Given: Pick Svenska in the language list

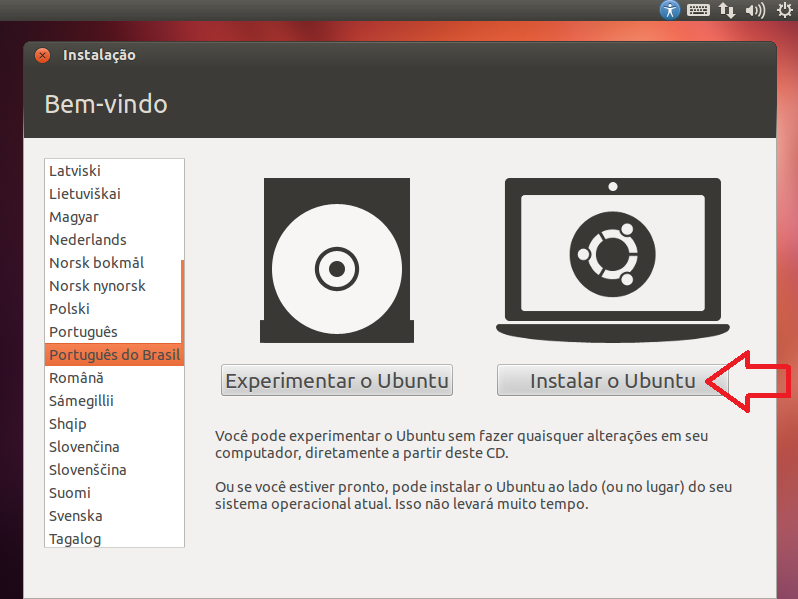Looking at the screenshot, I should tap(114, 516).
